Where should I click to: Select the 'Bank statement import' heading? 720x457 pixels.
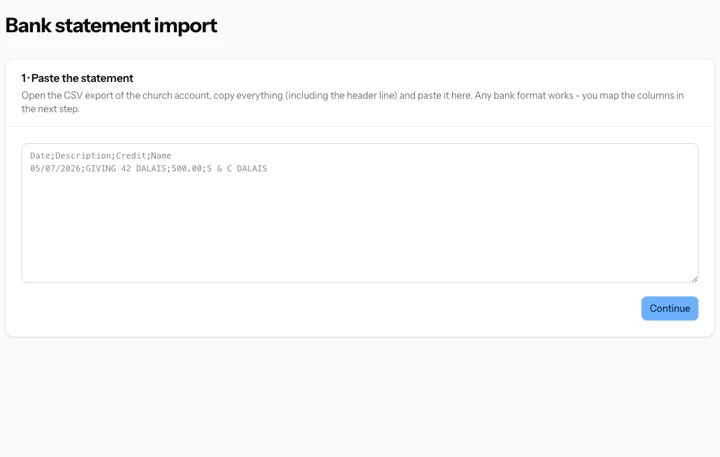111,26
